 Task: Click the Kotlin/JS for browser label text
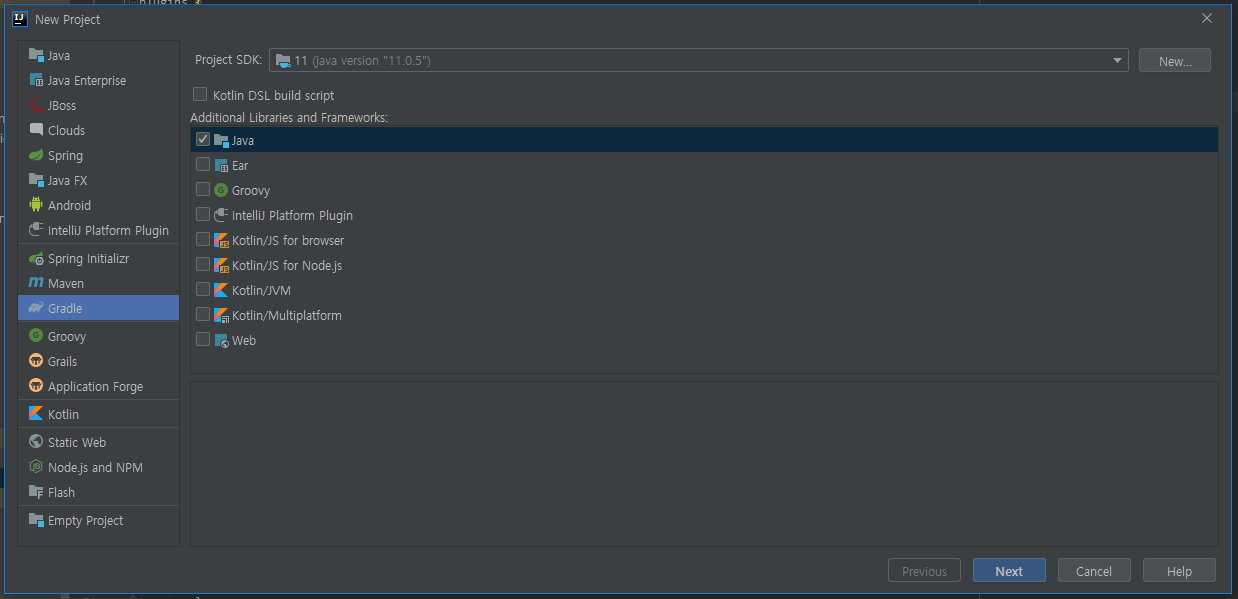tap(288, 240)
